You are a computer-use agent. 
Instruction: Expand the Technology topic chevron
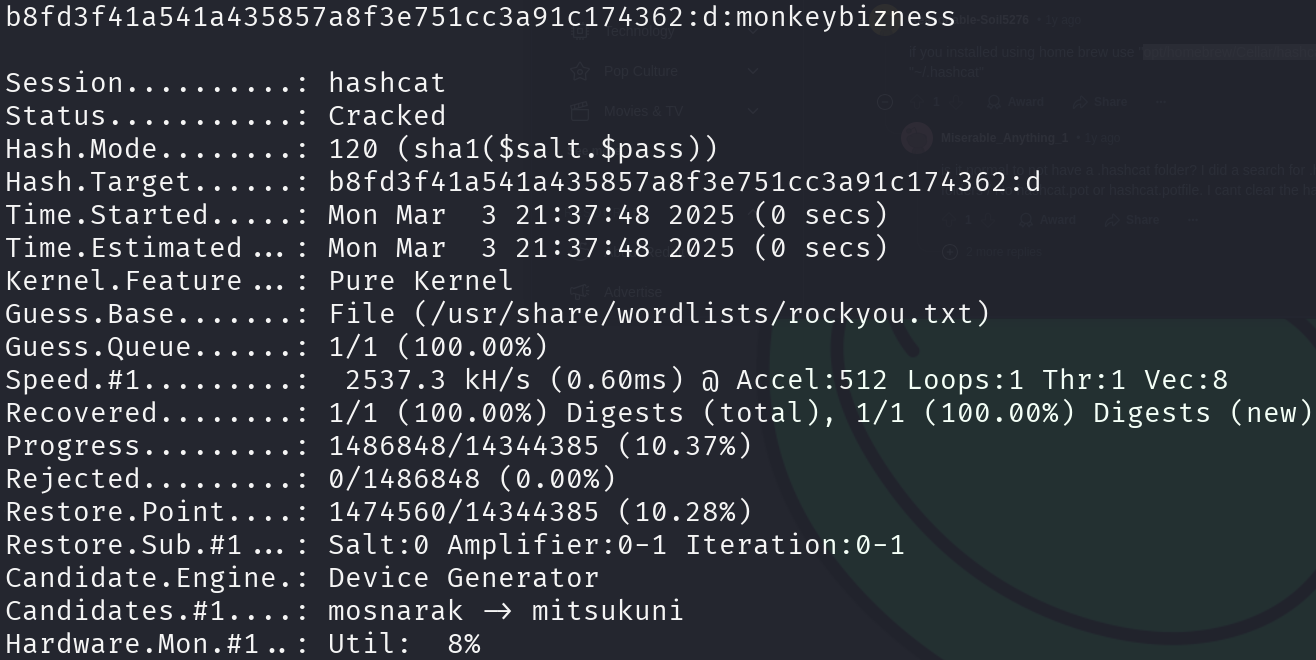[753, 31]
